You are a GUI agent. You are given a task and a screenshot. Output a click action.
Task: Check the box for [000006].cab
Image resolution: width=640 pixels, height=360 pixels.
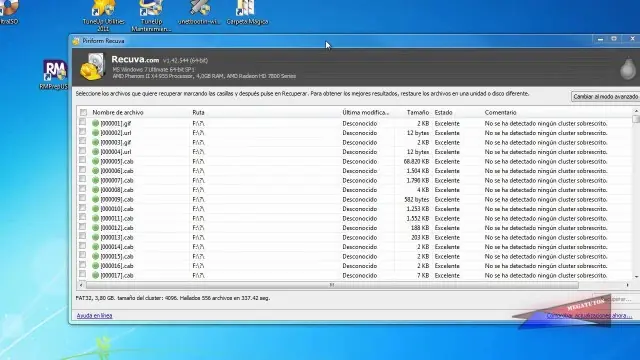(x=82, y=169)
